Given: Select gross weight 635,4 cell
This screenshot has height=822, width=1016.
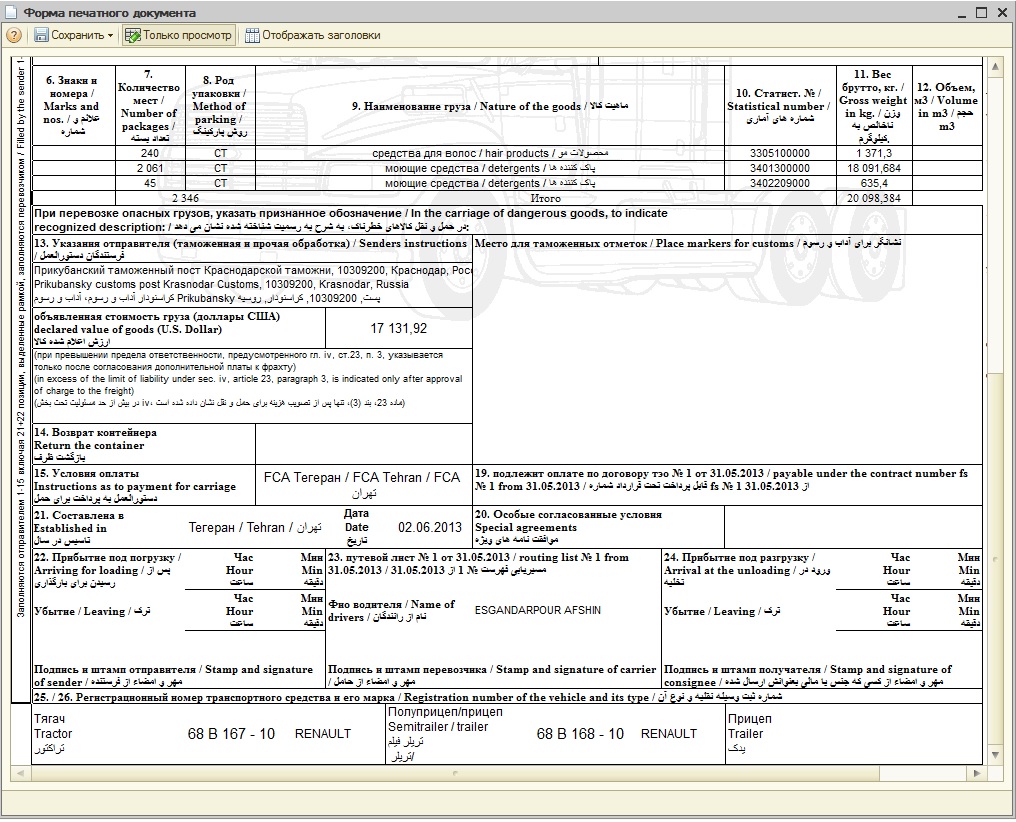Looking at the screenshot, I should coord(874,183).
